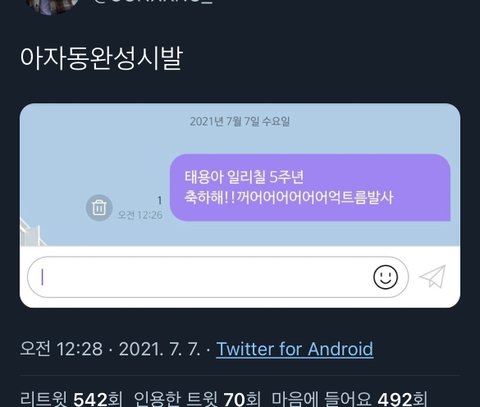Click the chat date header 2021년 7월 7일 수요일
The height and width of the screenshot is (407, 480).
coord(240,121)
